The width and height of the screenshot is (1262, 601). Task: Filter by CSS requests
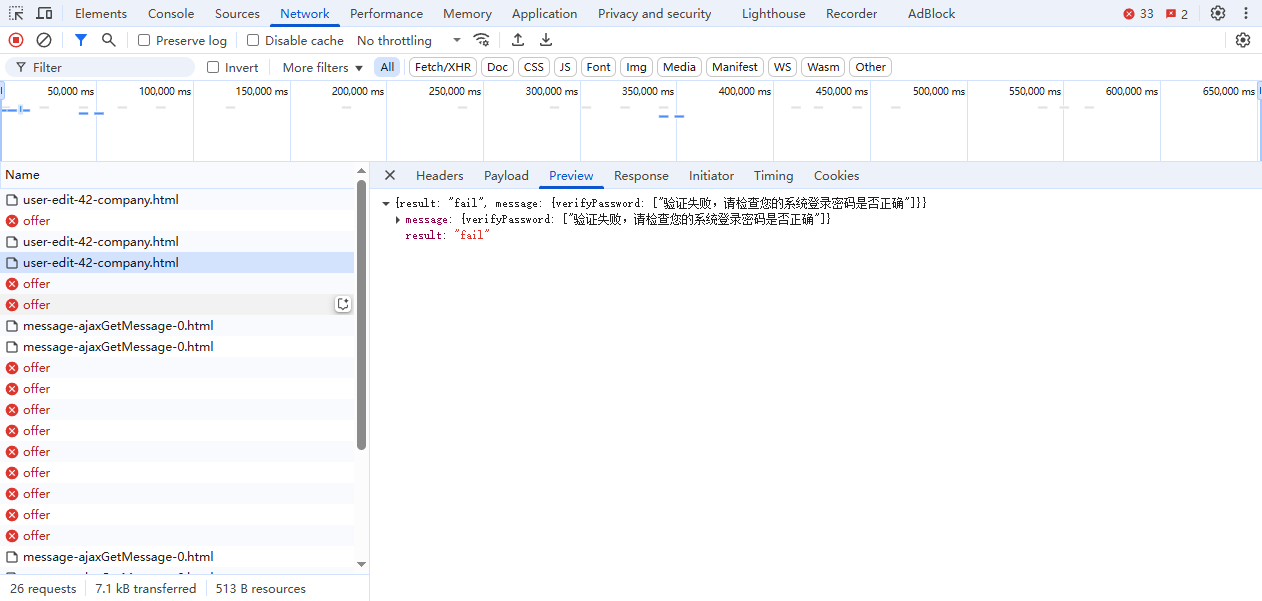coord(534,67)
